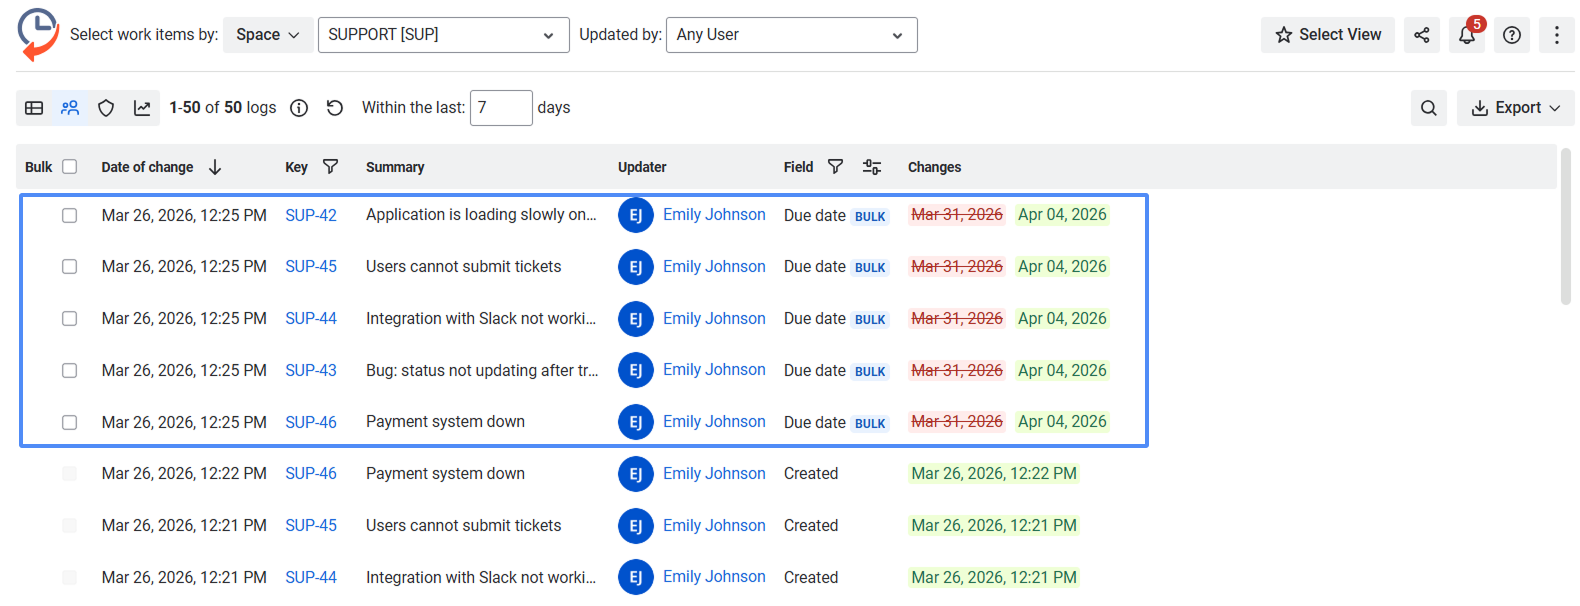
Task: Refresh the logs list
Action: (335, 108)
